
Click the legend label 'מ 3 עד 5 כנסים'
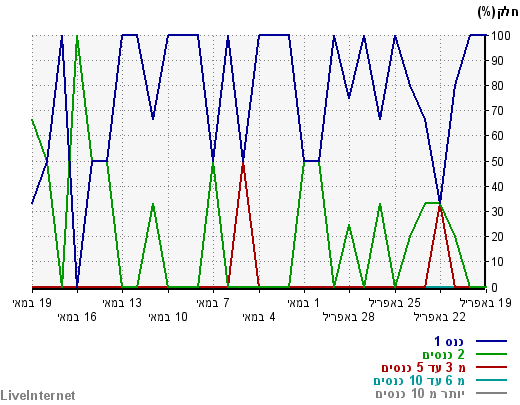click(x=423, y=367)
